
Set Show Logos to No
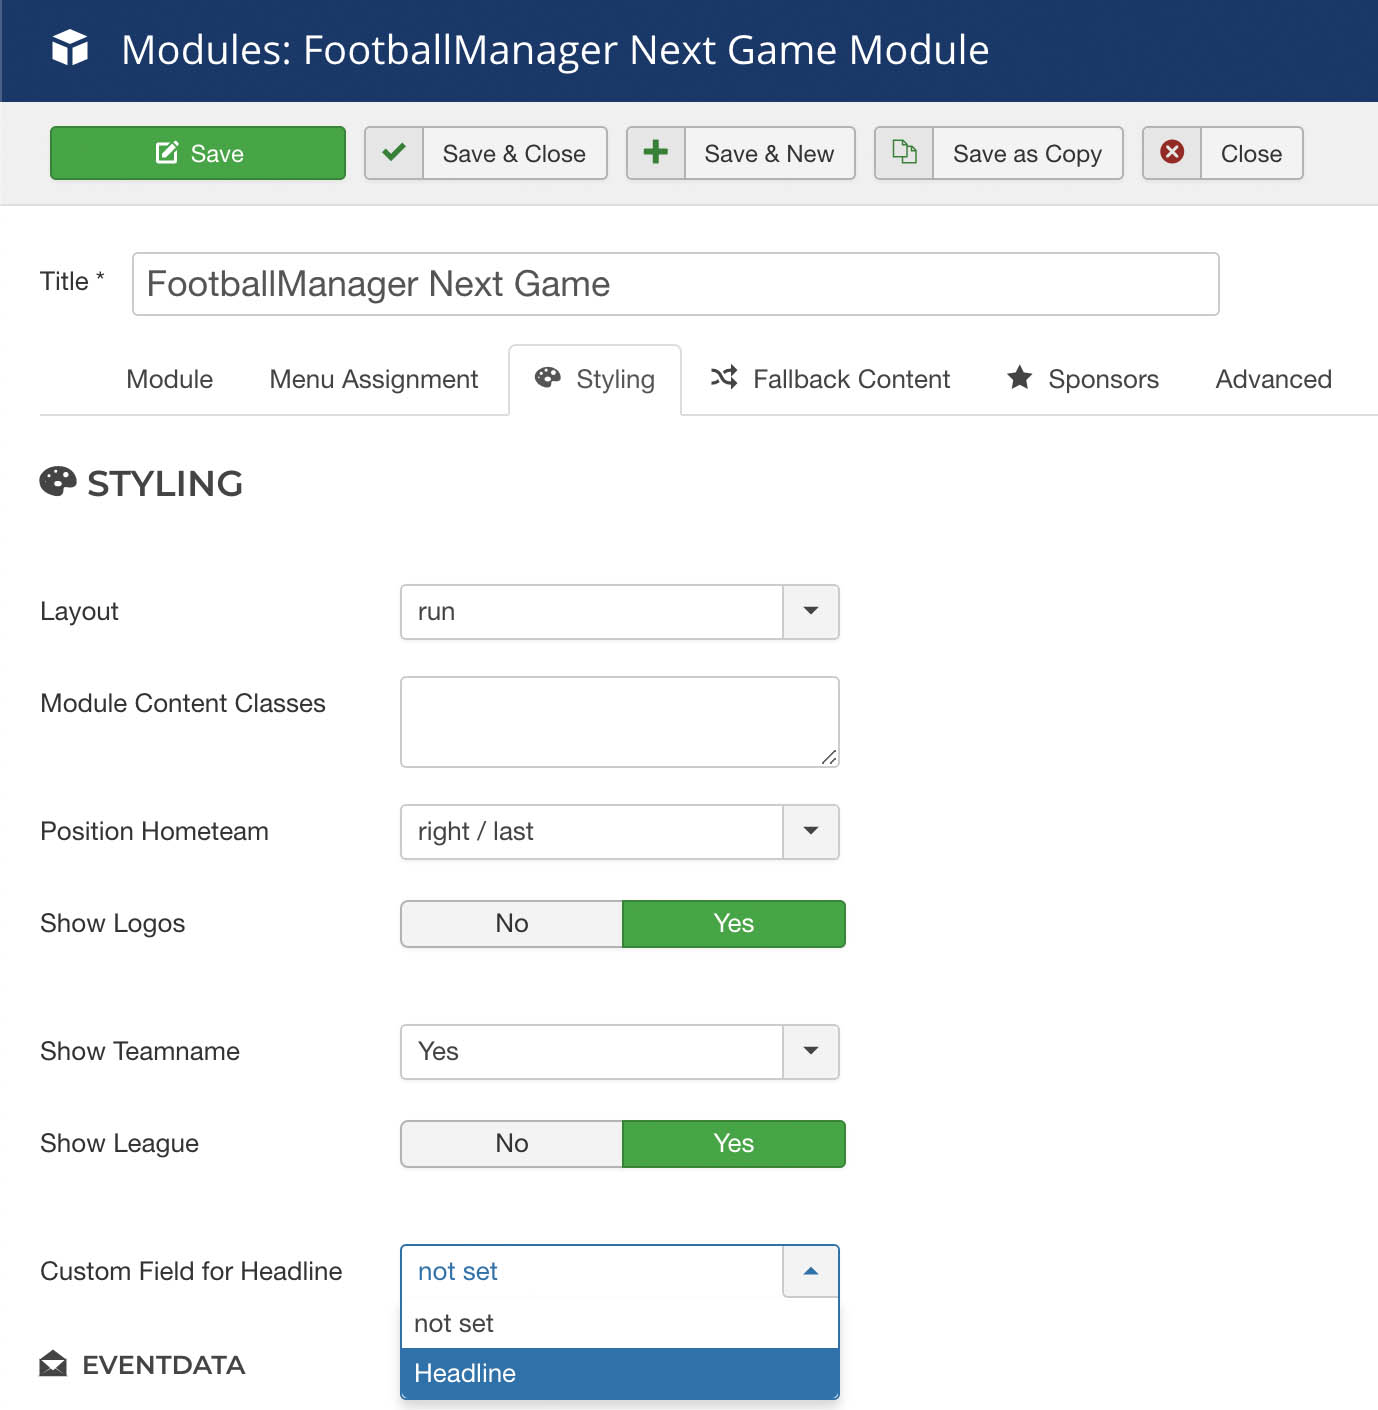point(512,924)
